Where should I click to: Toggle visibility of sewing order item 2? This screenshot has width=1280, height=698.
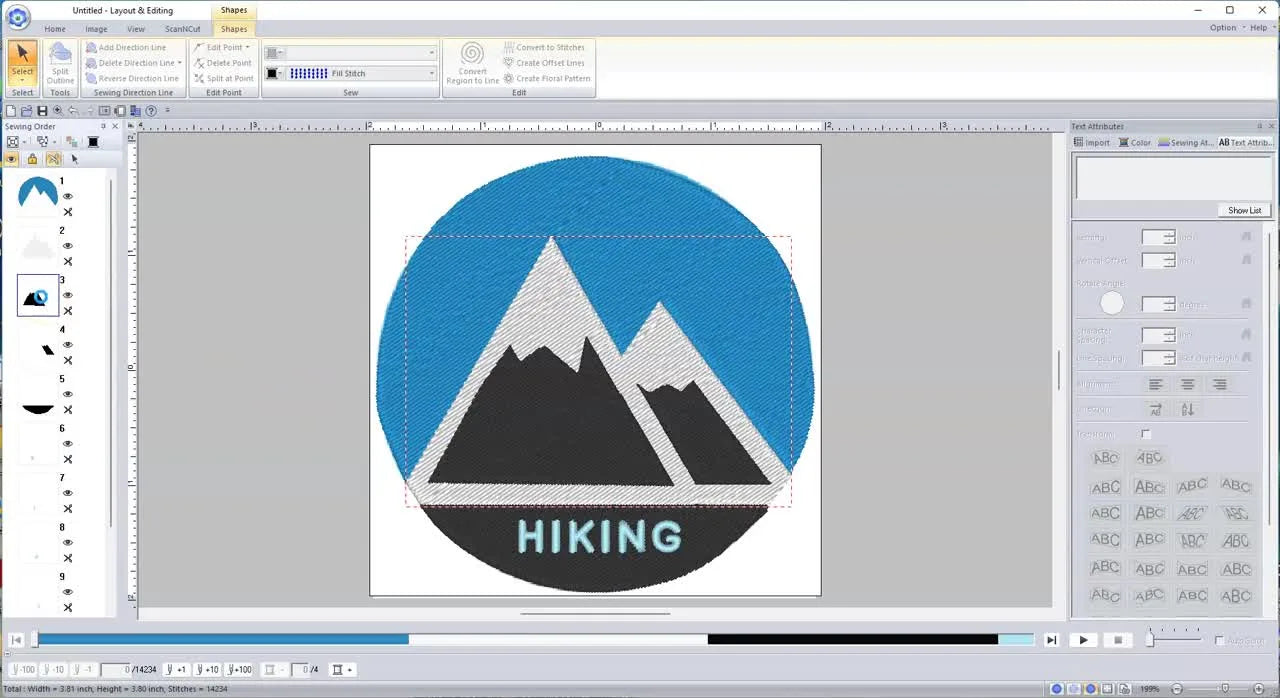(67, 245)
